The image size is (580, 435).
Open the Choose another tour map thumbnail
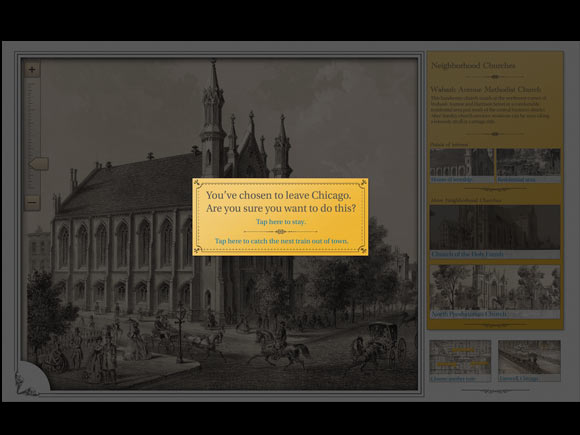tap(460, 357)
